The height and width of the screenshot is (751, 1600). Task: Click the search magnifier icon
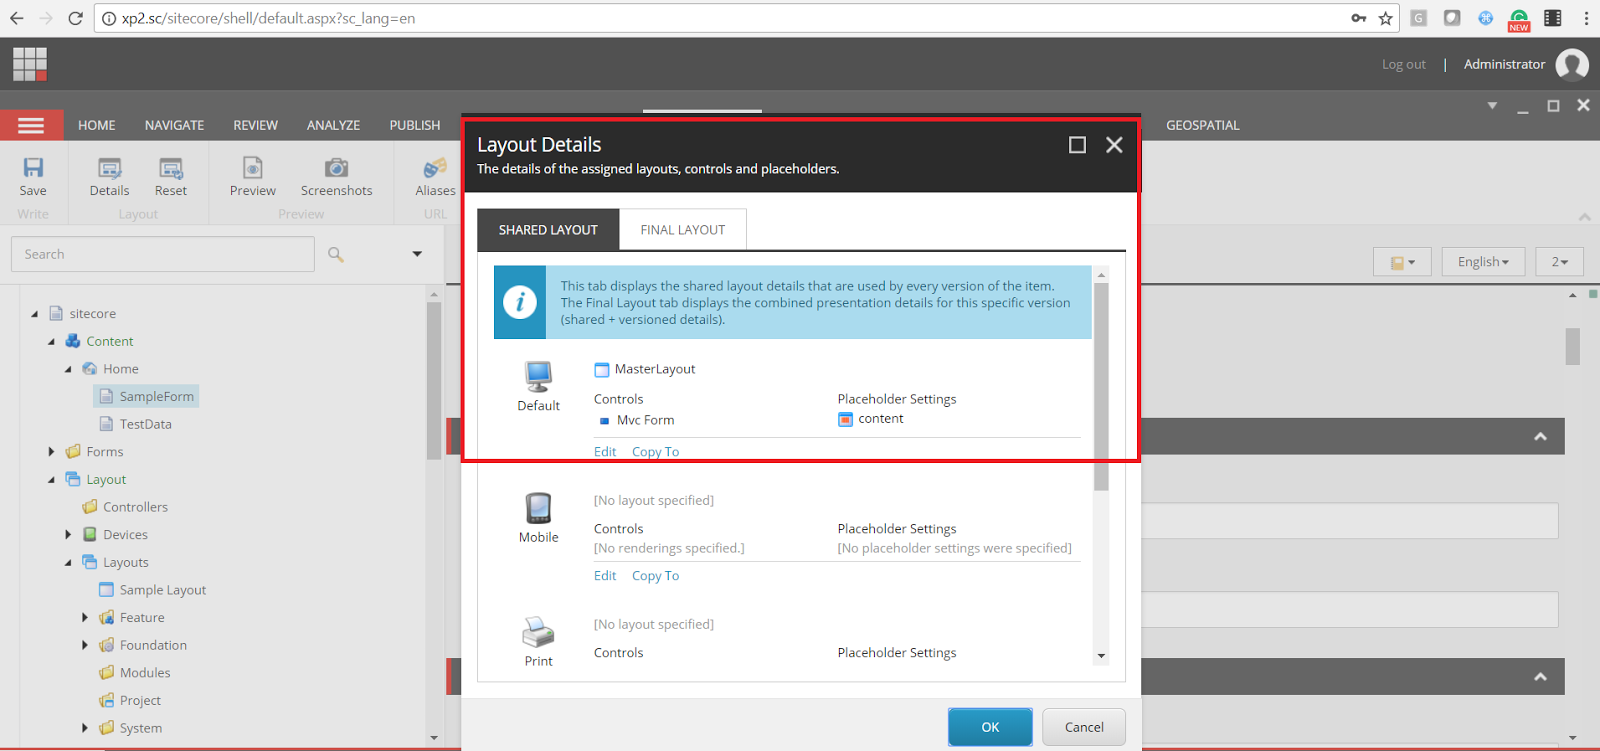click(336, 255)
